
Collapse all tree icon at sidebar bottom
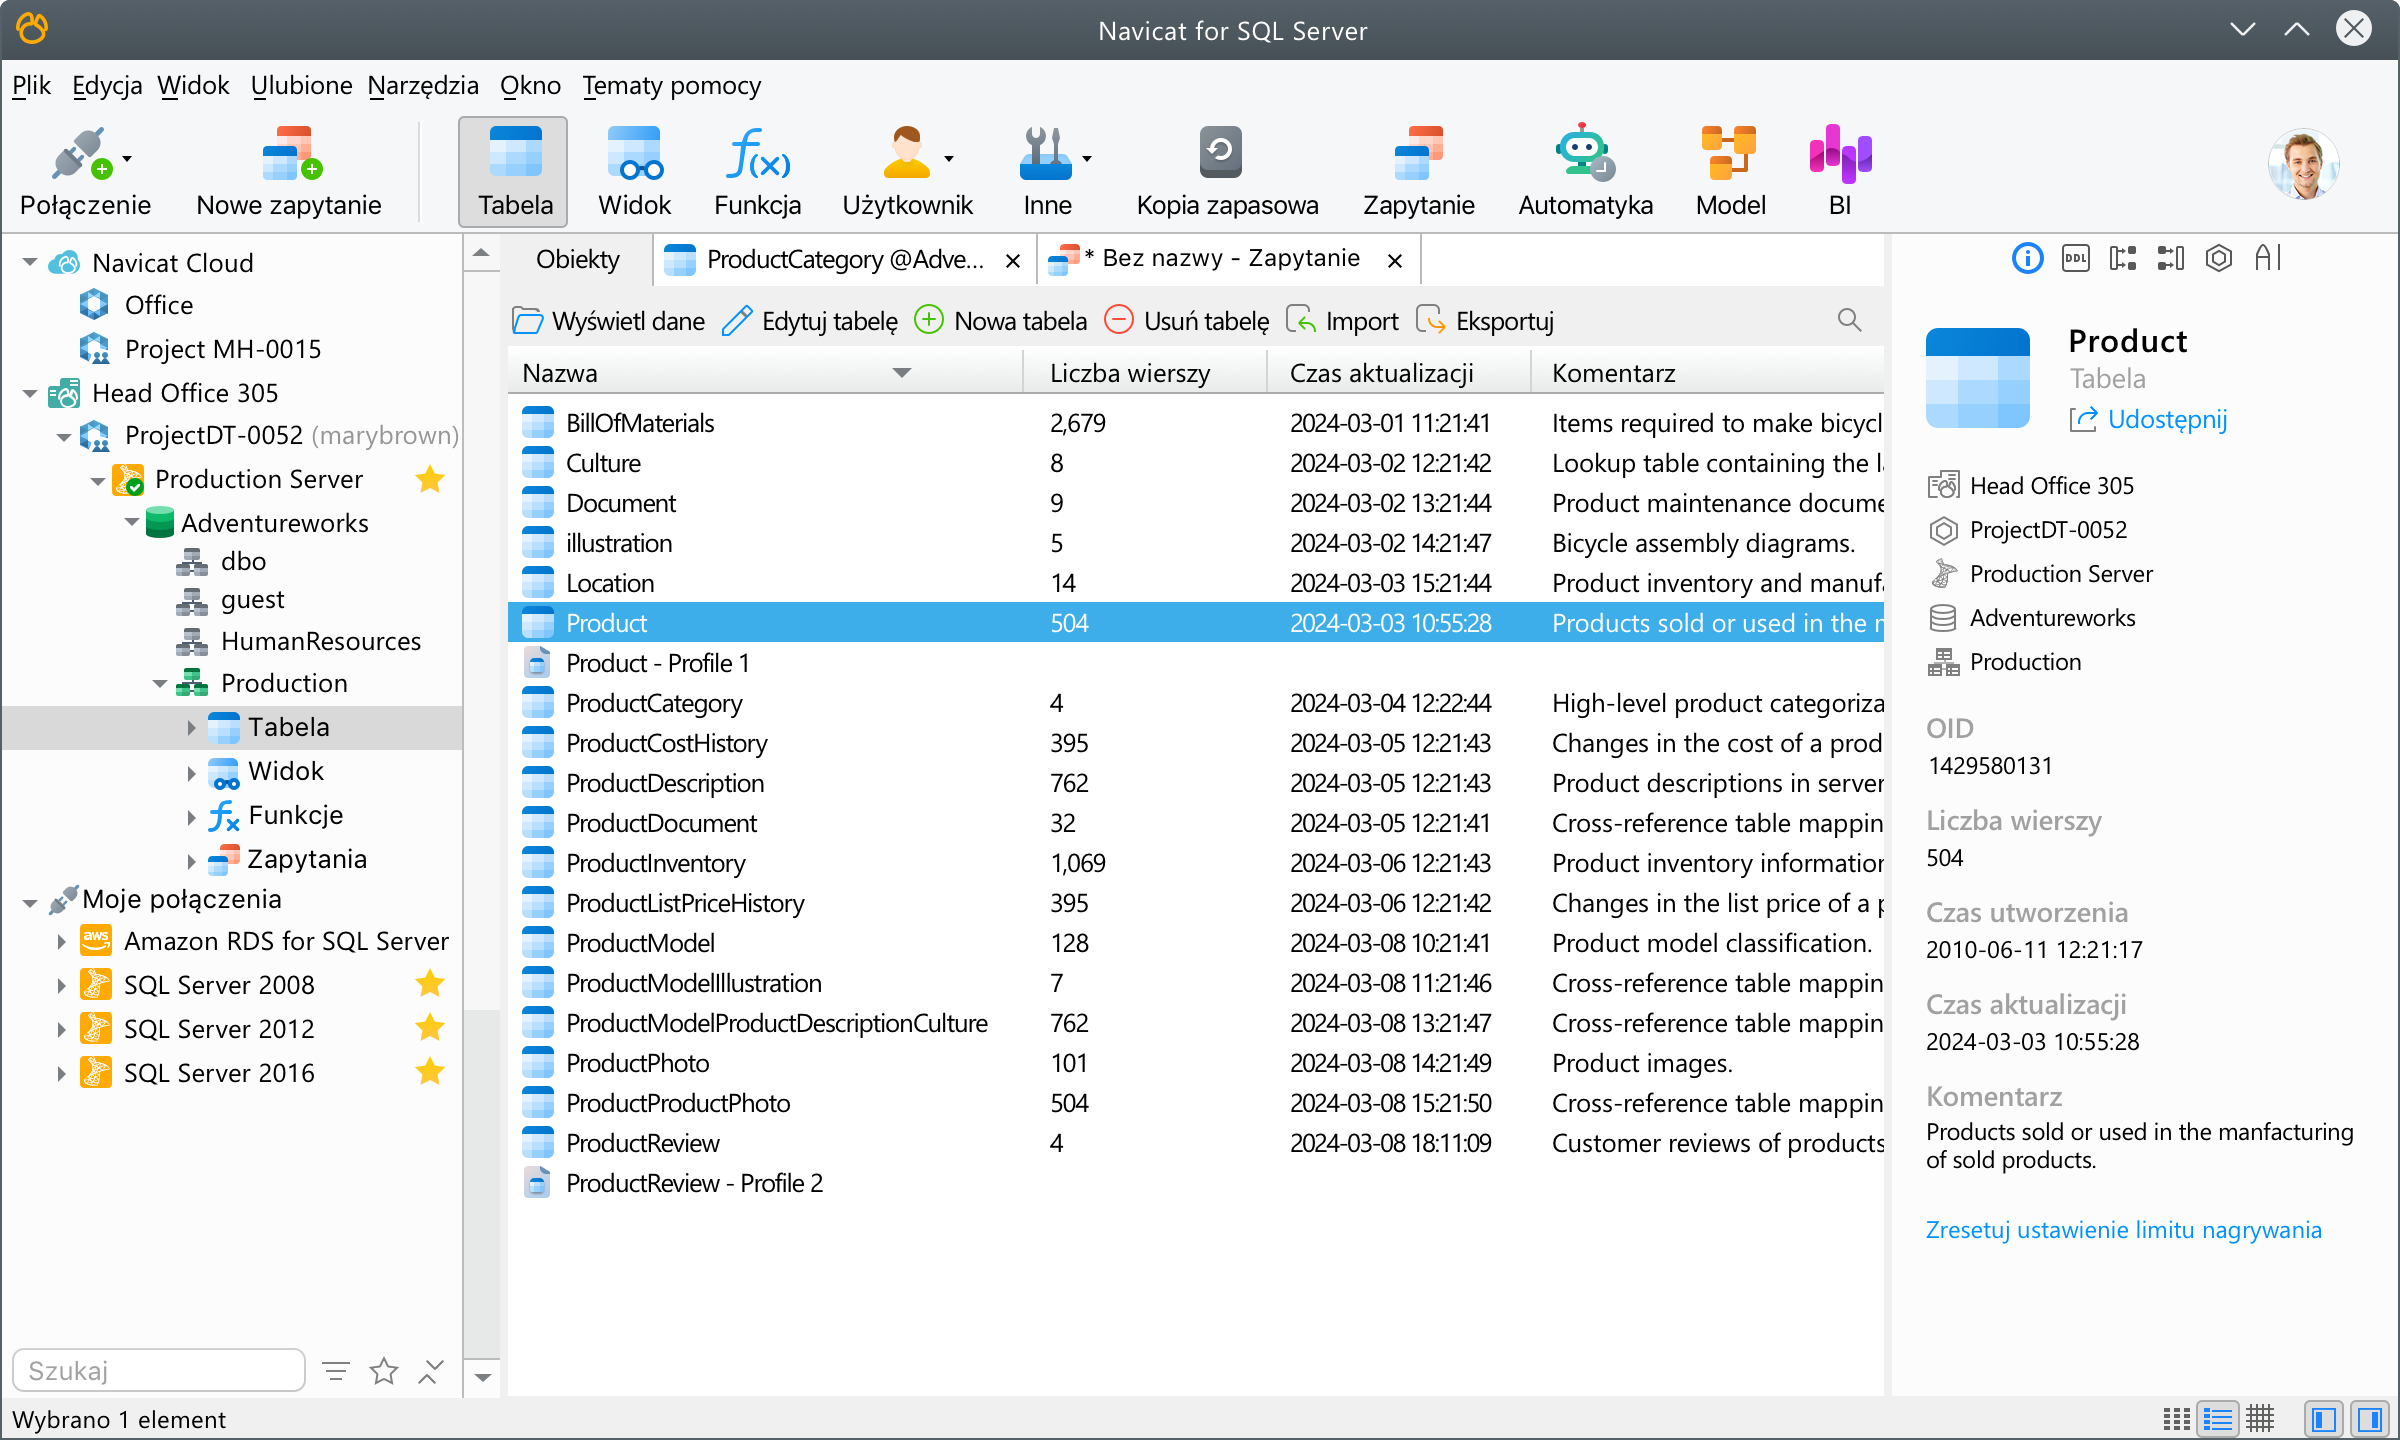[x=431, y=1371]
